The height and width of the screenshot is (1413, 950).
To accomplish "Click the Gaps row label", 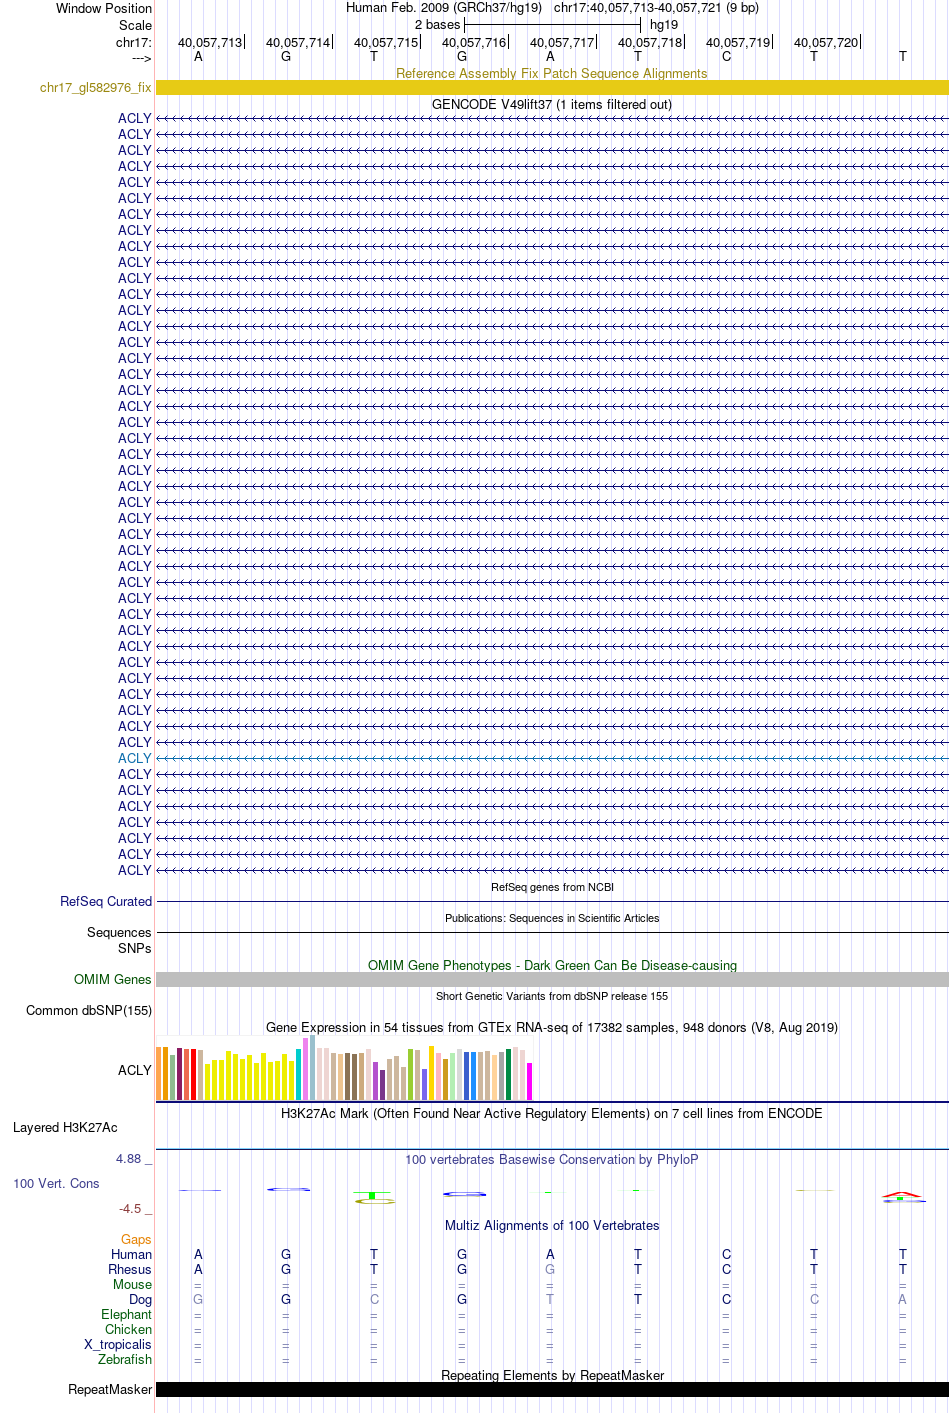I will click(136, 1239).
